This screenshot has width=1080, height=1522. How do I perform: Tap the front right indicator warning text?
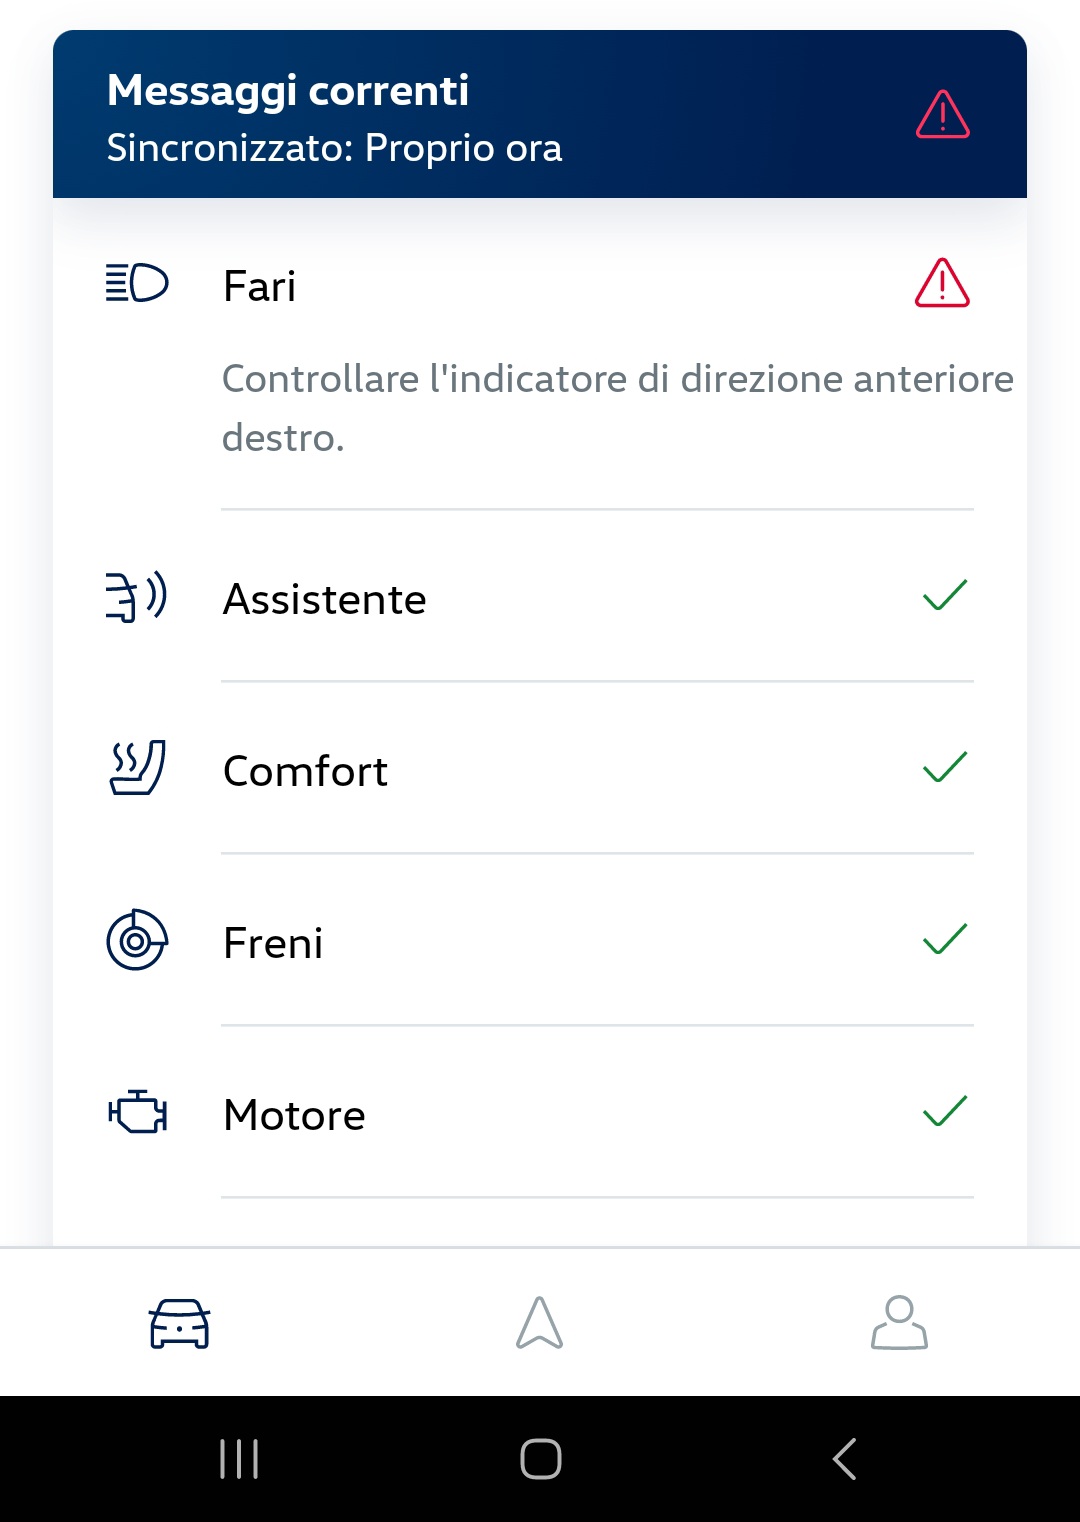point(617,408)
